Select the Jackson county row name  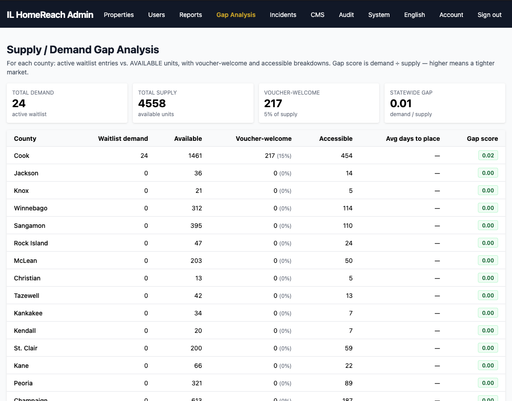(x=26, y=173)
